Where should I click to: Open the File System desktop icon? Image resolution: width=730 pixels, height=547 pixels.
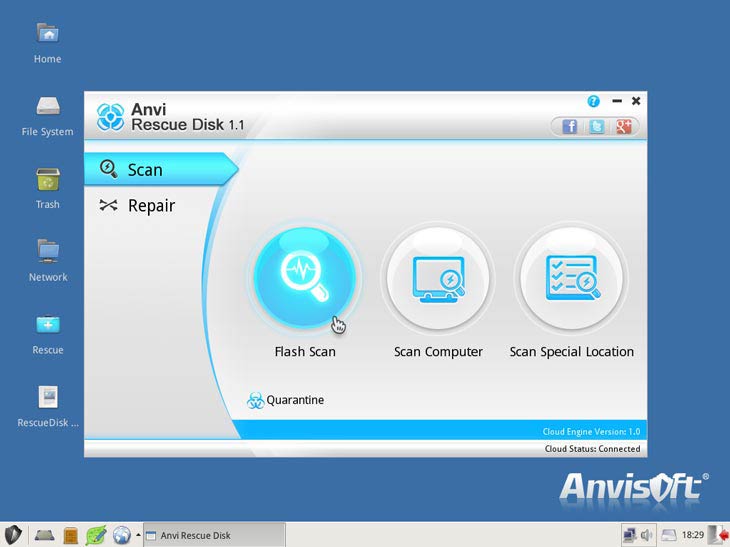47,116
